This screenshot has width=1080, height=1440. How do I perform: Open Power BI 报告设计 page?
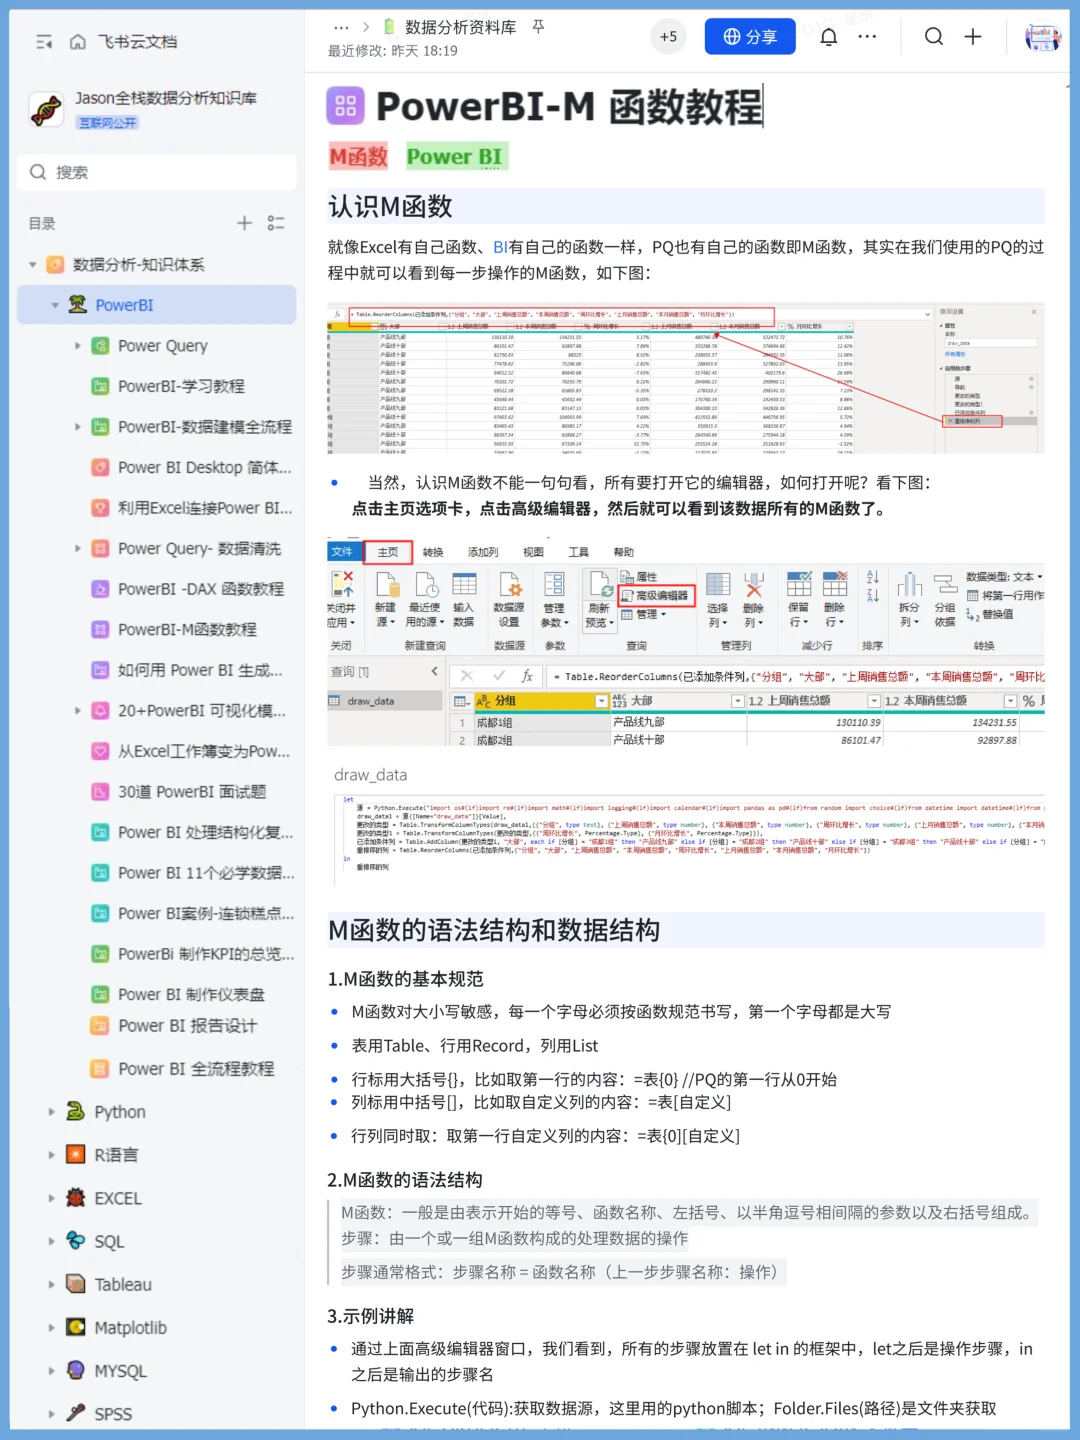(187, 1026)
